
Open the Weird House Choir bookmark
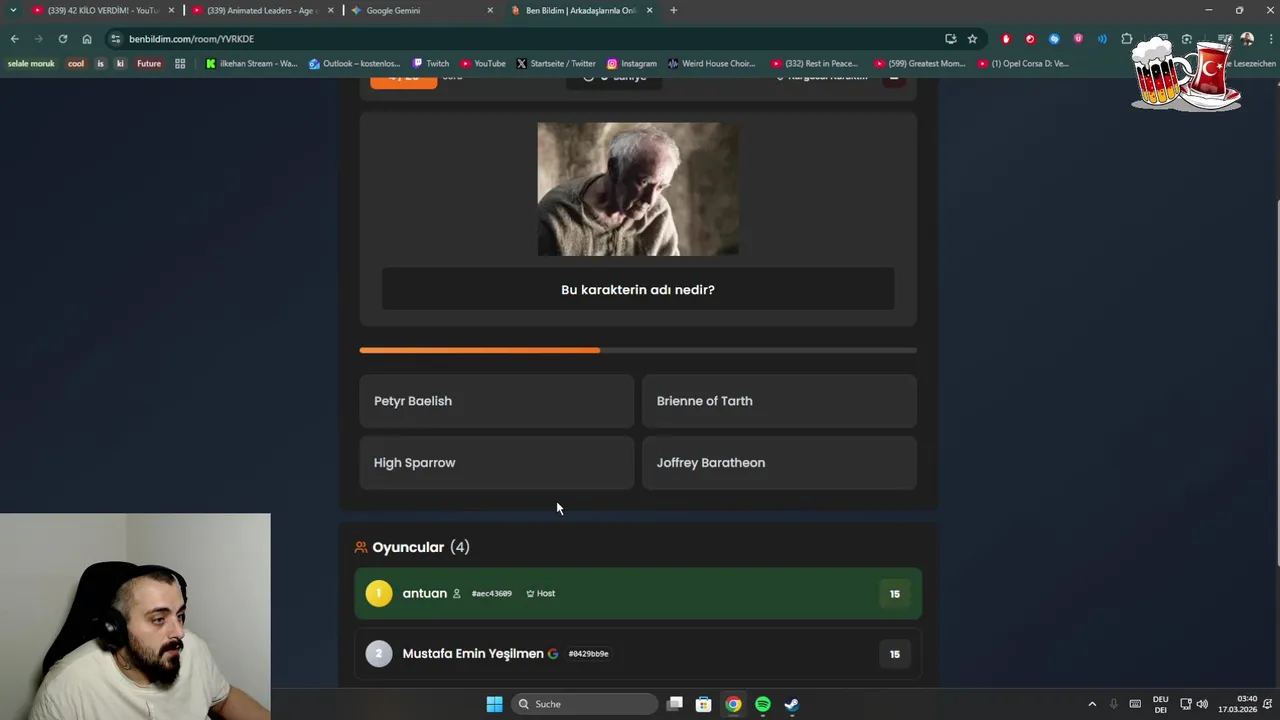click(711, 63)
